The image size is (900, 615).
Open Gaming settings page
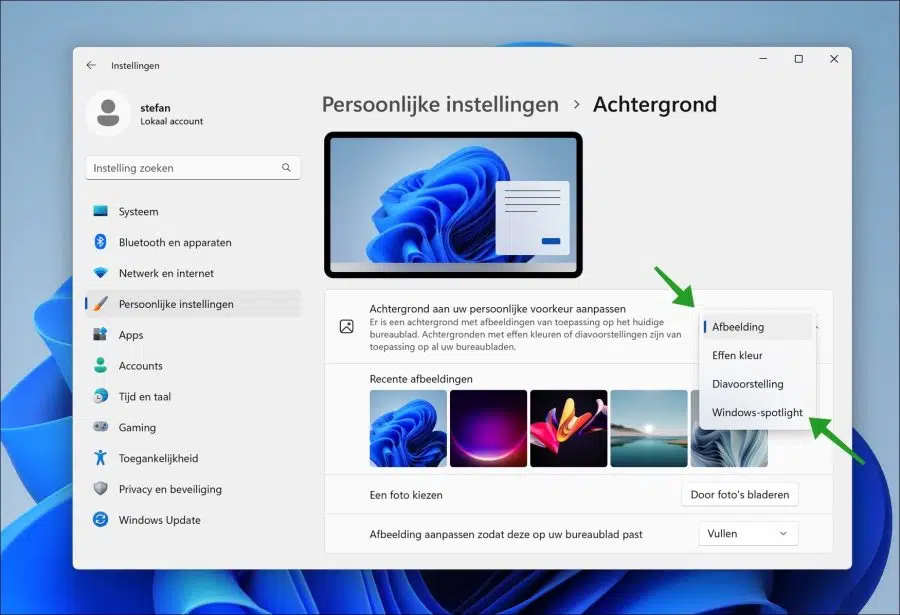(193, 427)
